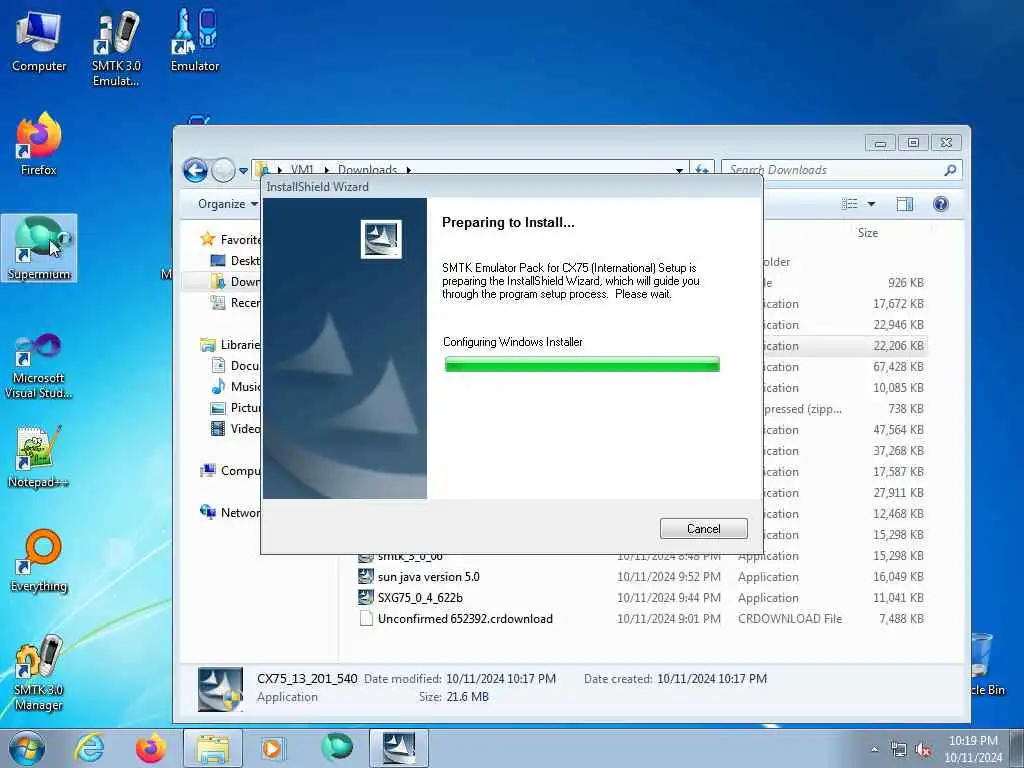This screenshot has width=1024, height=768.
Task: Toggle the Explorer preview pane
Action: click(904, 204)
